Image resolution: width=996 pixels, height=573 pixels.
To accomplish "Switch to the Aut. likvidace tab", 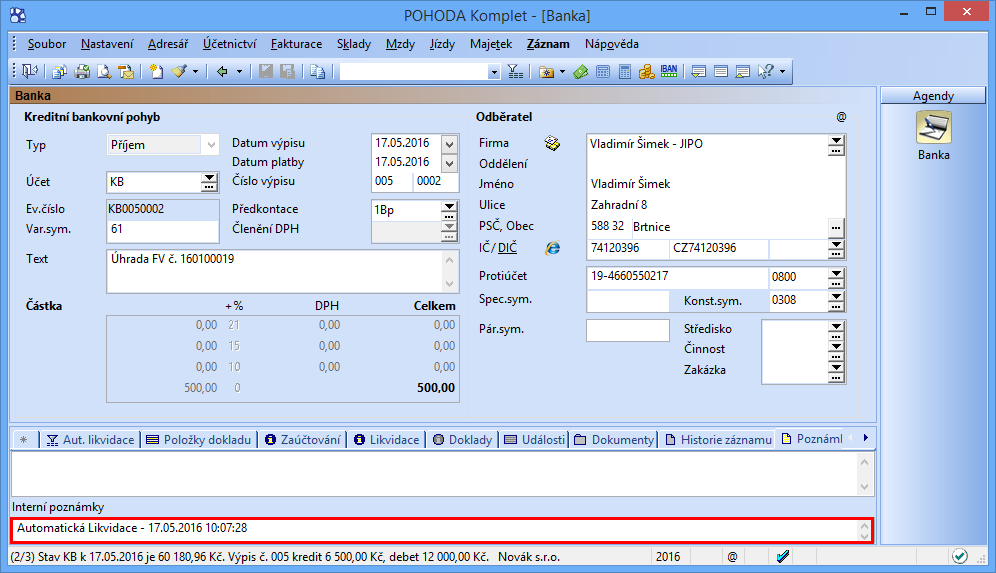I will 90,440.
